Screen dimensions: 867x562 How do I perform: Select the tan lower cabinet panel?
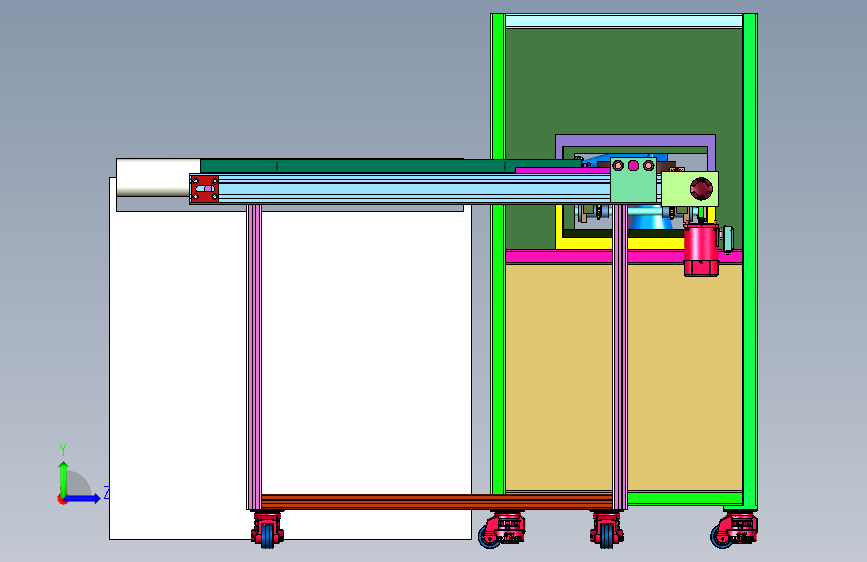click(x=558, y=376)
